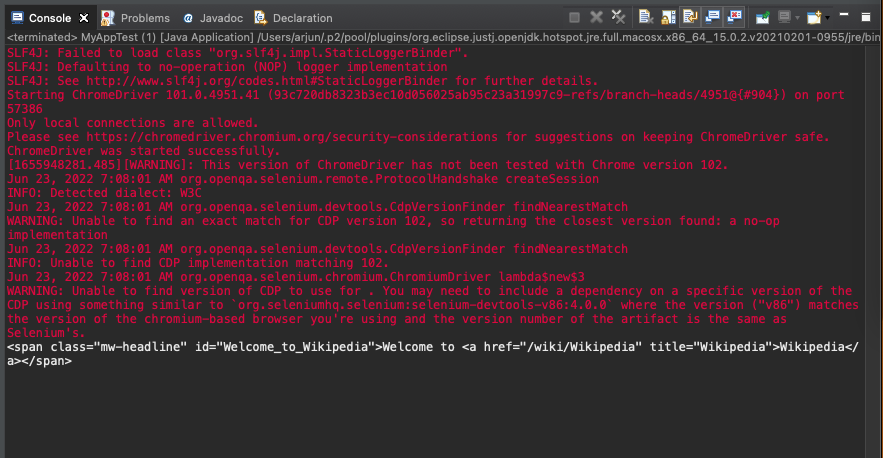The width and height of the screenshot is (883, 458).
Task: Open Display Selected Console dropdown arrow
Action: tap(799, 18)
